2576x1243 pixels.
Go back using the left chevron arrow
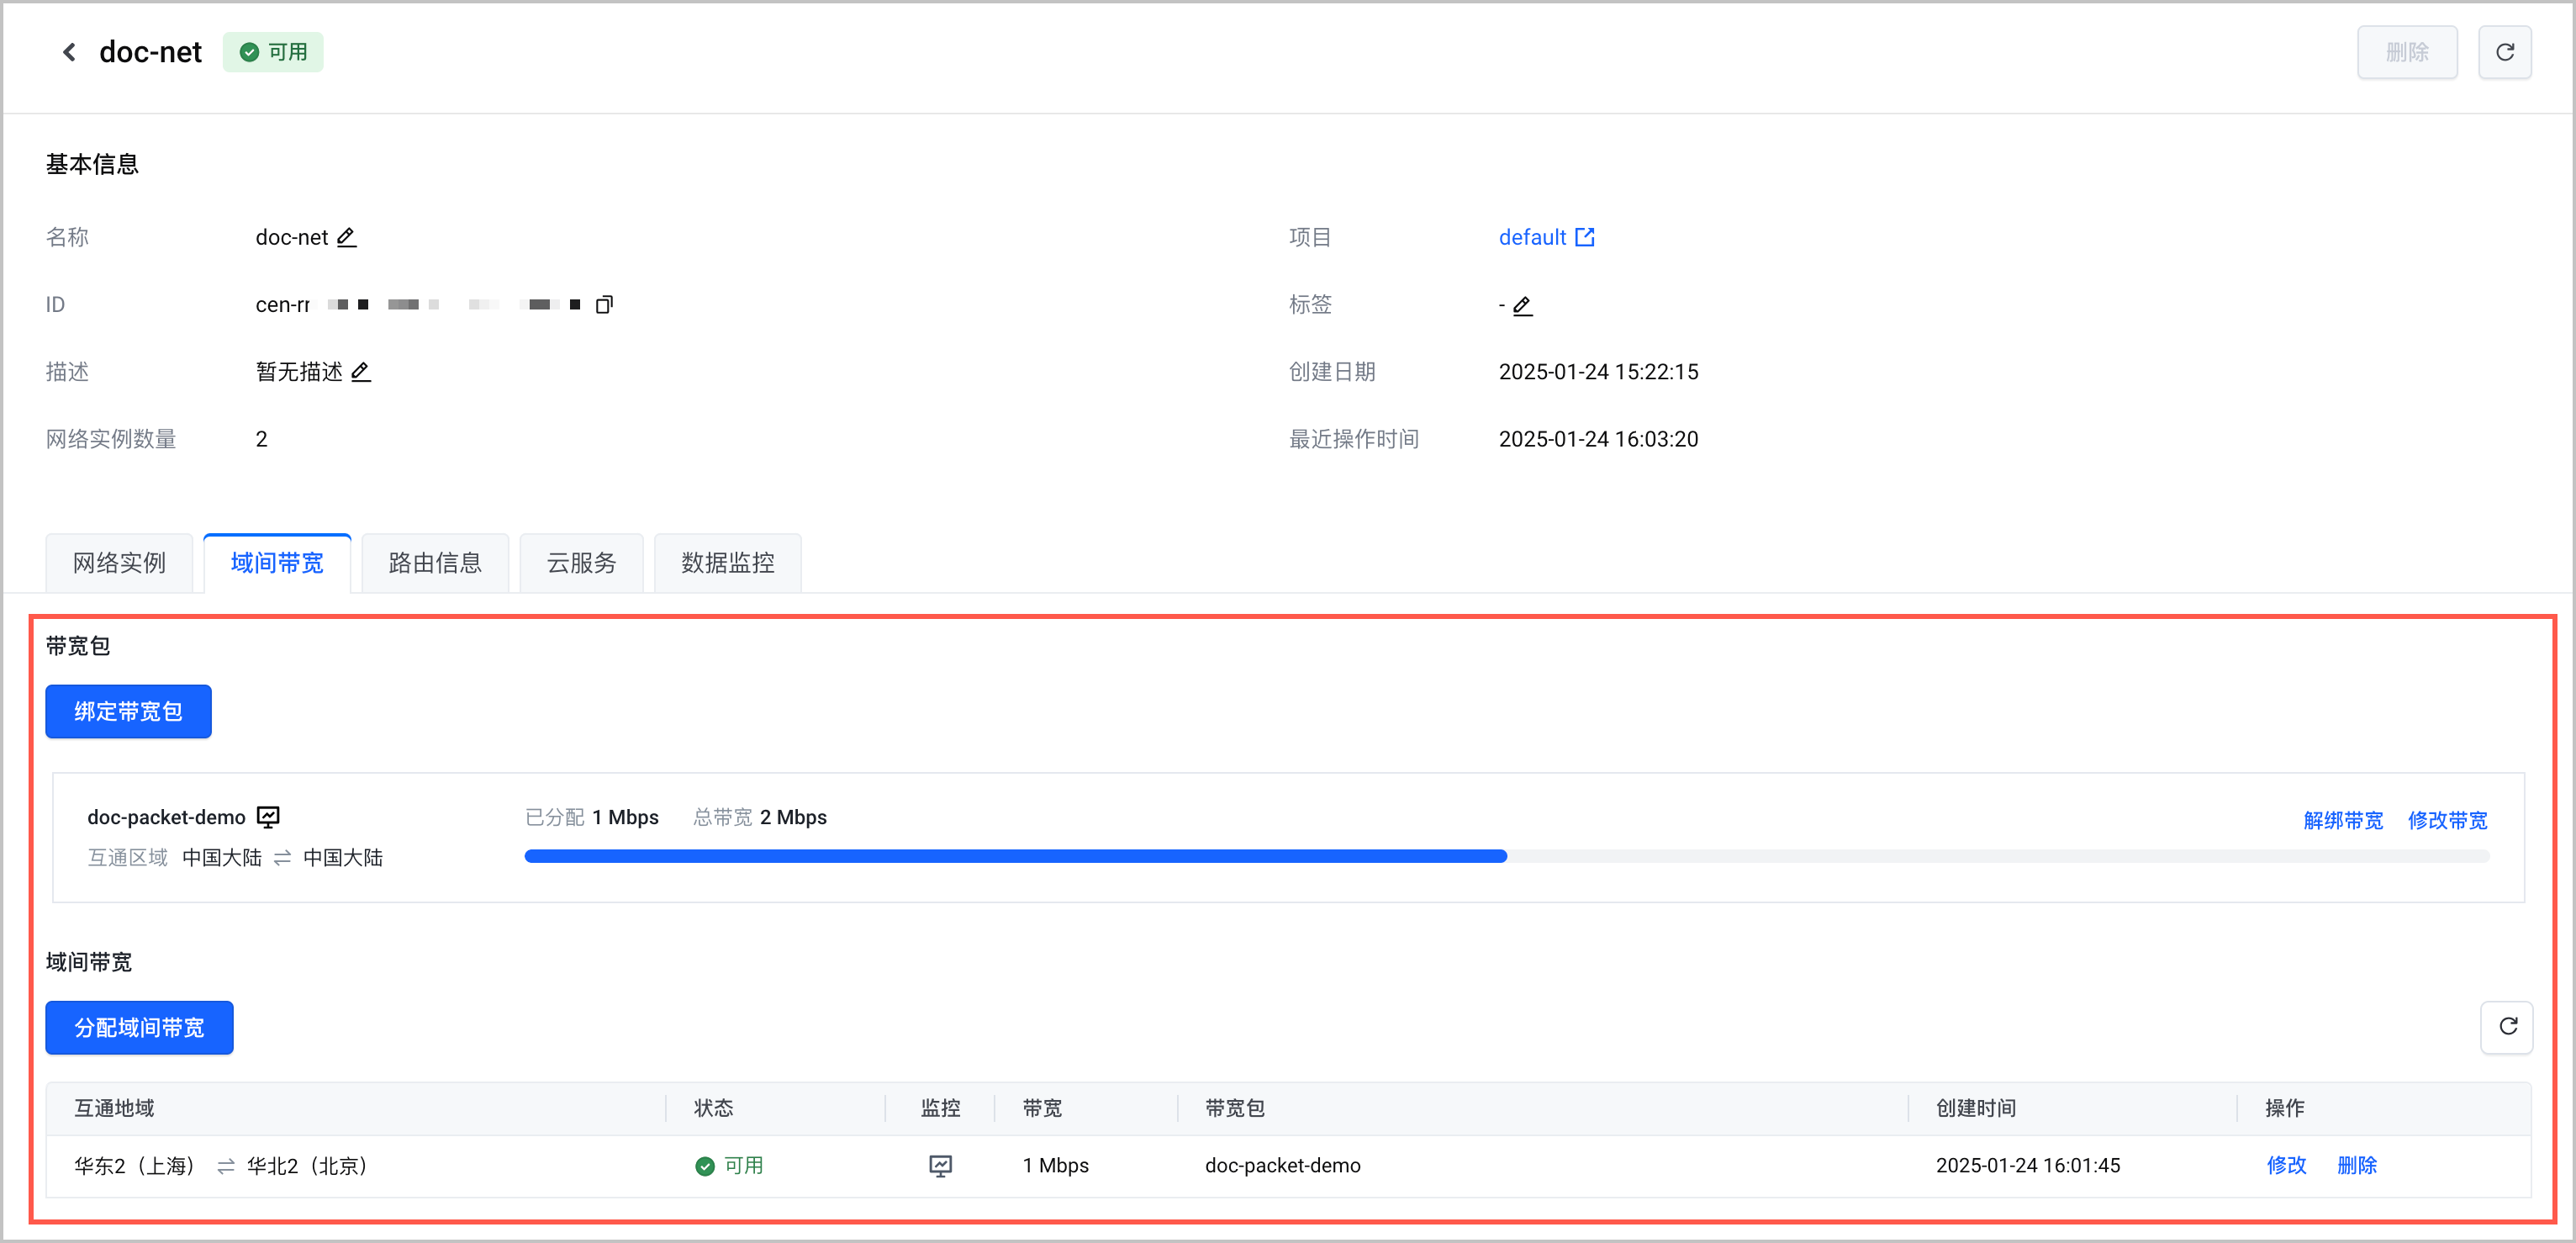click(x=69, y=52)
